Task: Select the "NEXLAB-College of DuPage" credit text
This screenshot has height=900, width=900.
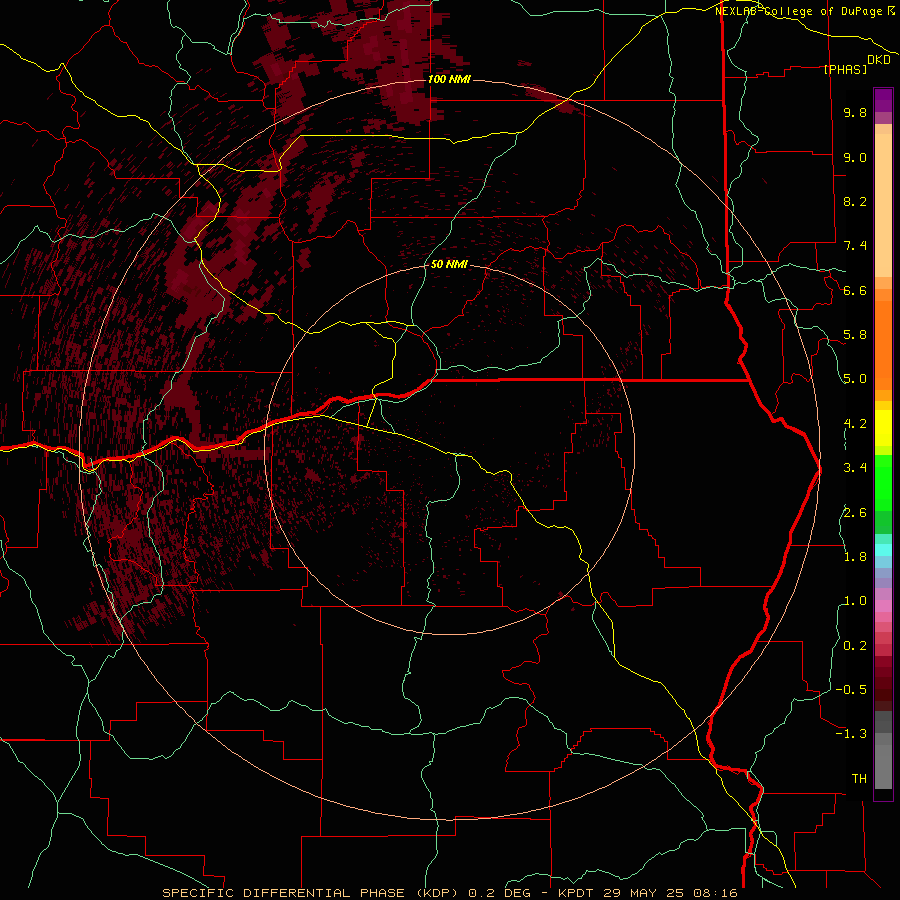Action: click(798, 11)
